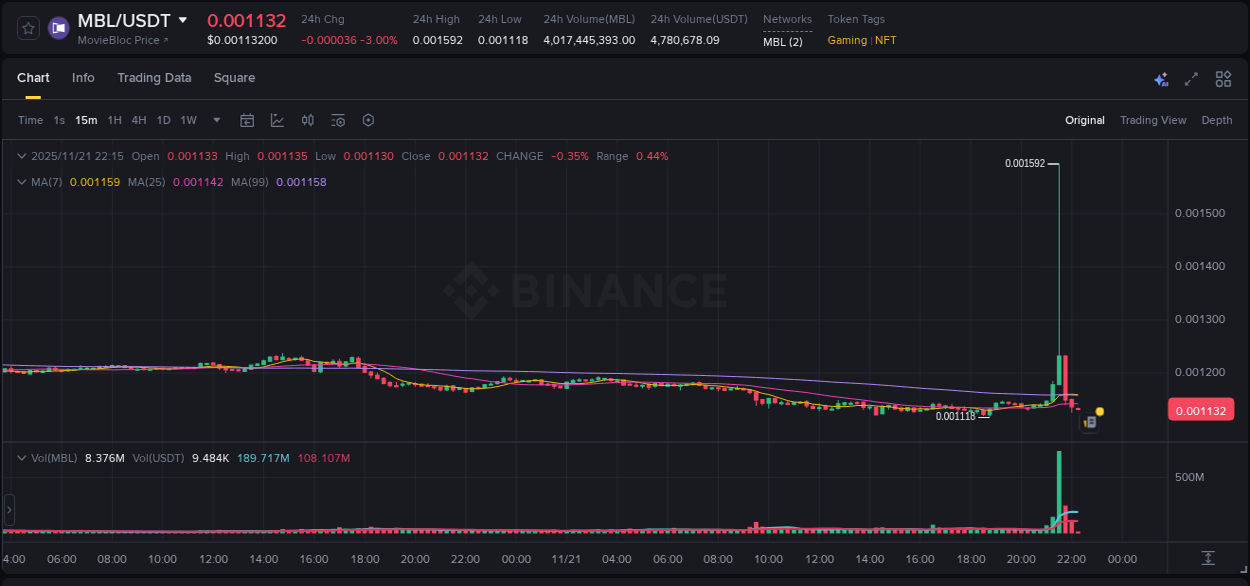Toggle the favorite star for MBL/USDT
This screenshot has width=1250, height=586.
27,27
